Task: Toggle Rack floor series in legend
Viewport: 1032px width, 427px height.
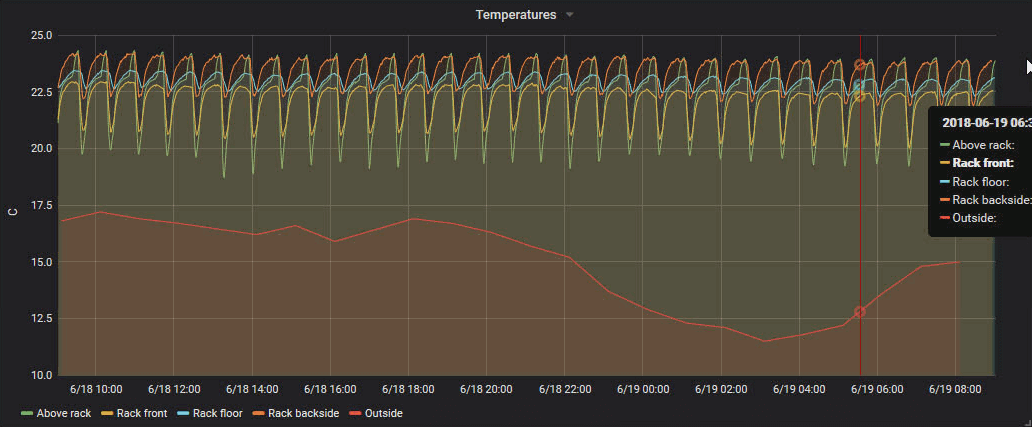Action: tap(218, 413)
